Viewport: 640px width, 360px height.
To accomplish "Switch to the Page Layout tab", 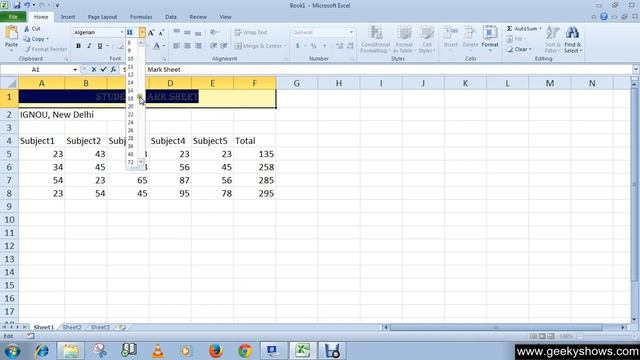I will click(102, 17).
